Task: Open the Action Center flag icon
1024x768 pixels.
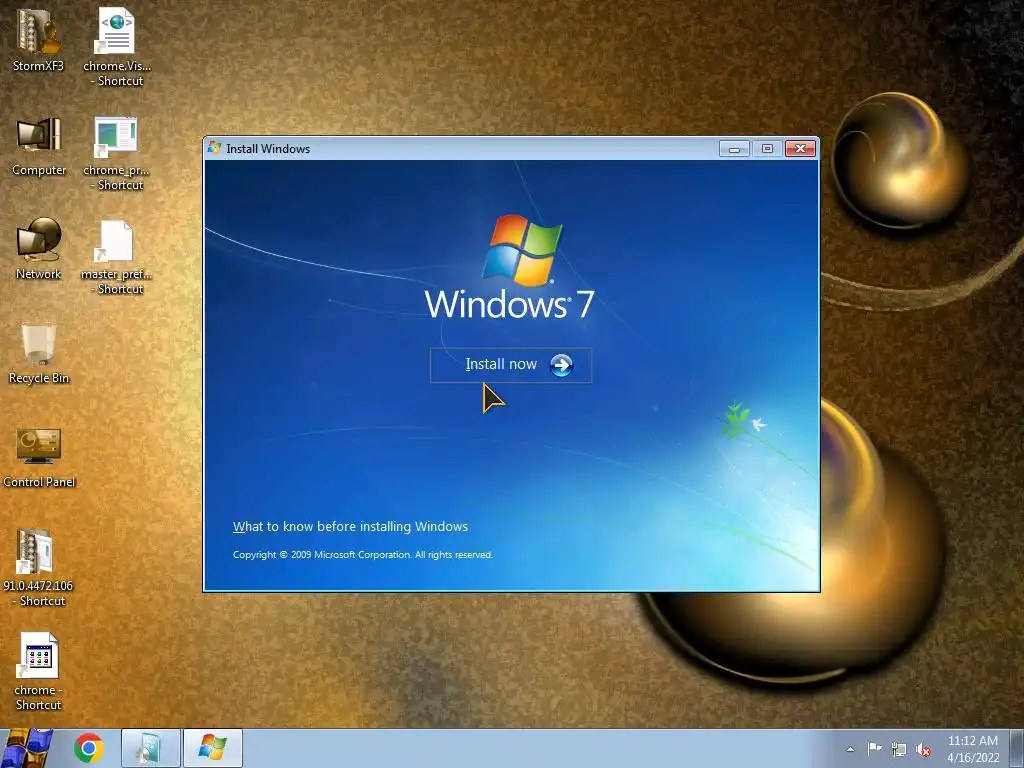Action: point(874,748)
